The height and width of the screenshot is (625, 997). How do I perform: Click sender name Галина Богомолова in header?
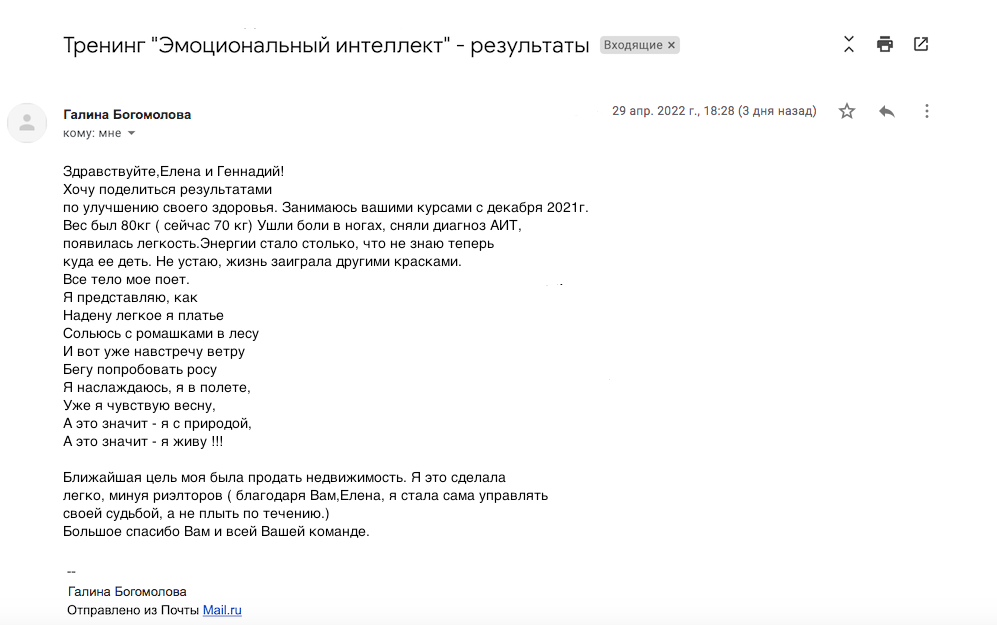(127, 114)
